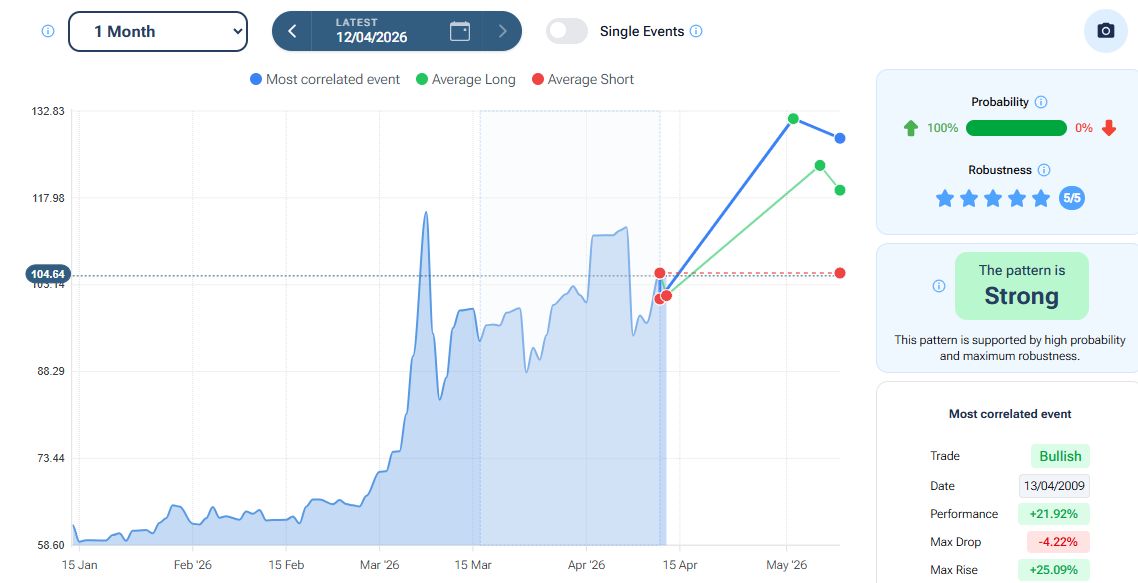
Task: Toggle Most correlated event legend series
Action: [x=325, y=79]
